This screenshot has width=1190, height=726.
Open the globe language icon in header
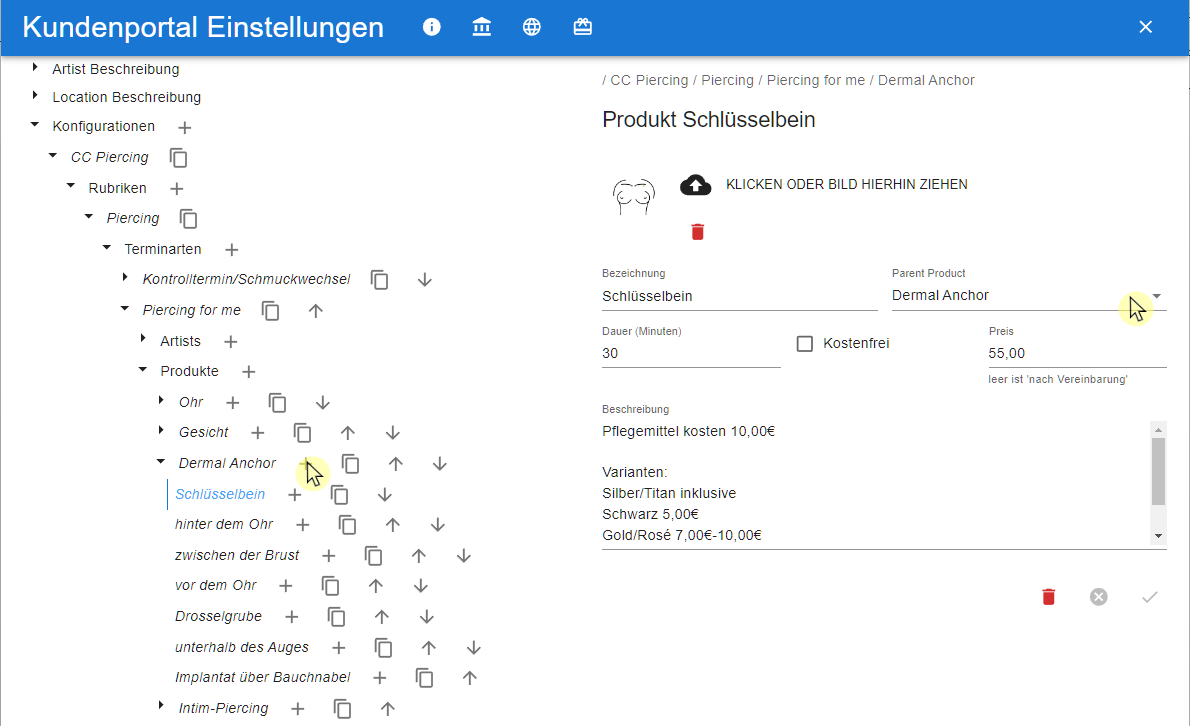pos(532,27)
